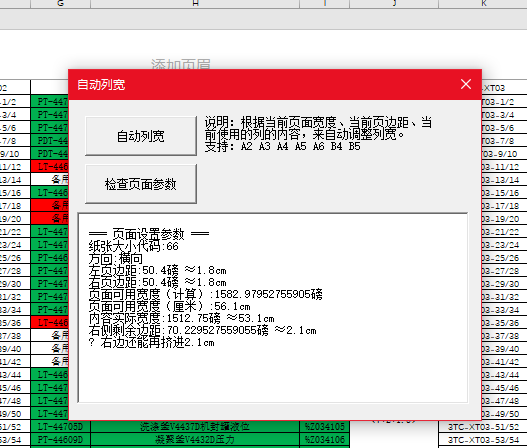Select column H header in the spreadsheet
Screen dimensions: 527x448
tap(195, 4)
